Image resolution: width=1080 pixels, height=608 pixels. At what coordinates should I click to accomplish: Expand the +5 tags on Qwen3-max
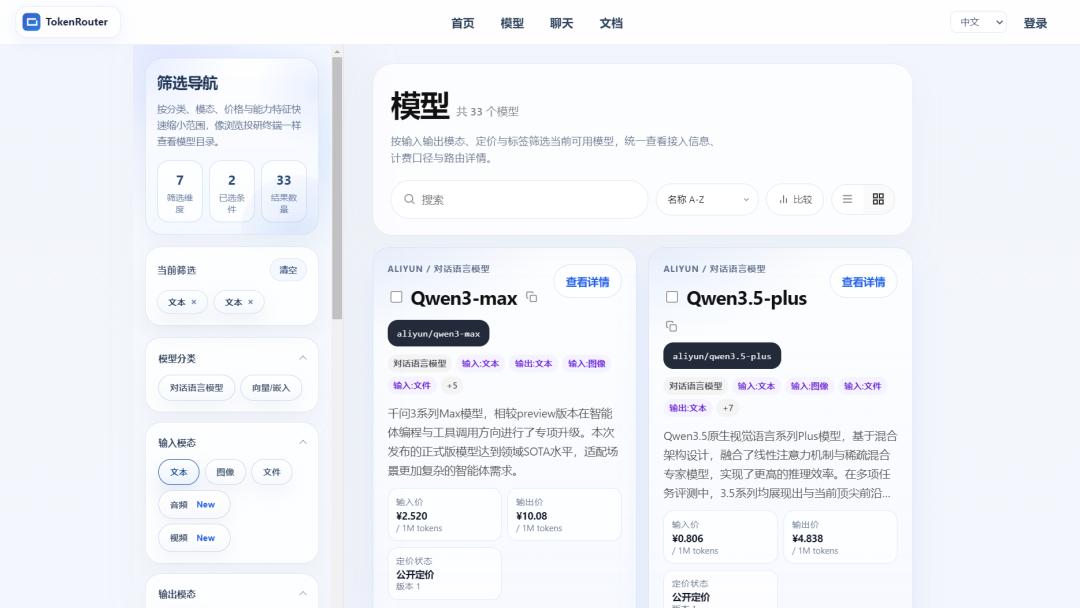(x=452, y=386)
